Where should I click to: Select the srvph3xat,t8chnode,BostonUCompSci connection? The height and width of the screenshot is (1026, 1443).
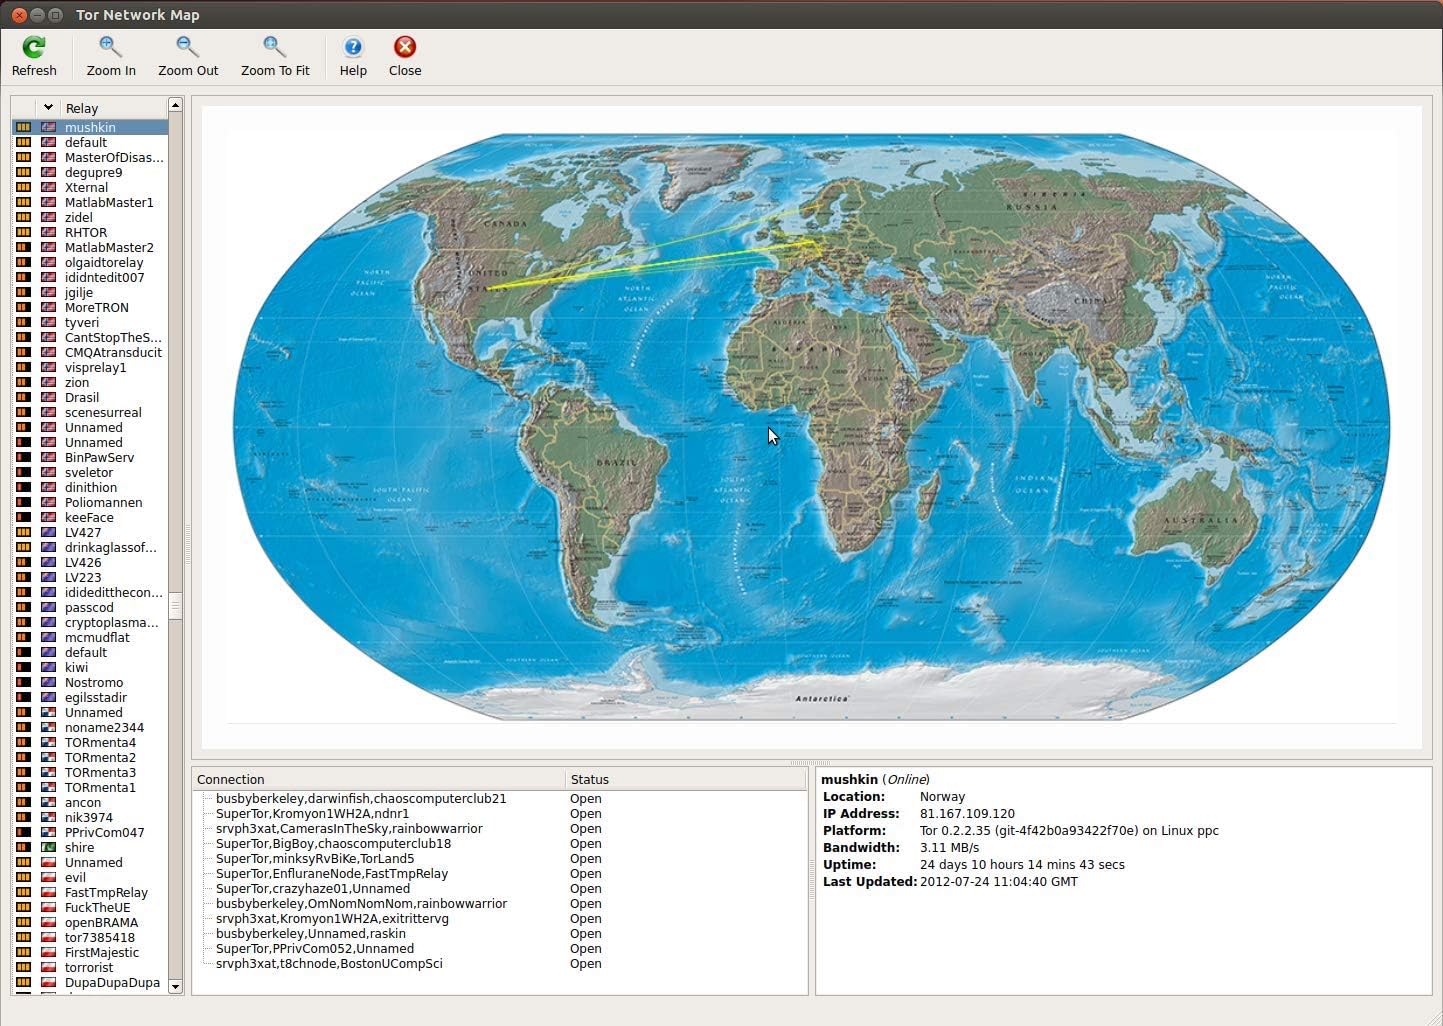tap(328, 963)
